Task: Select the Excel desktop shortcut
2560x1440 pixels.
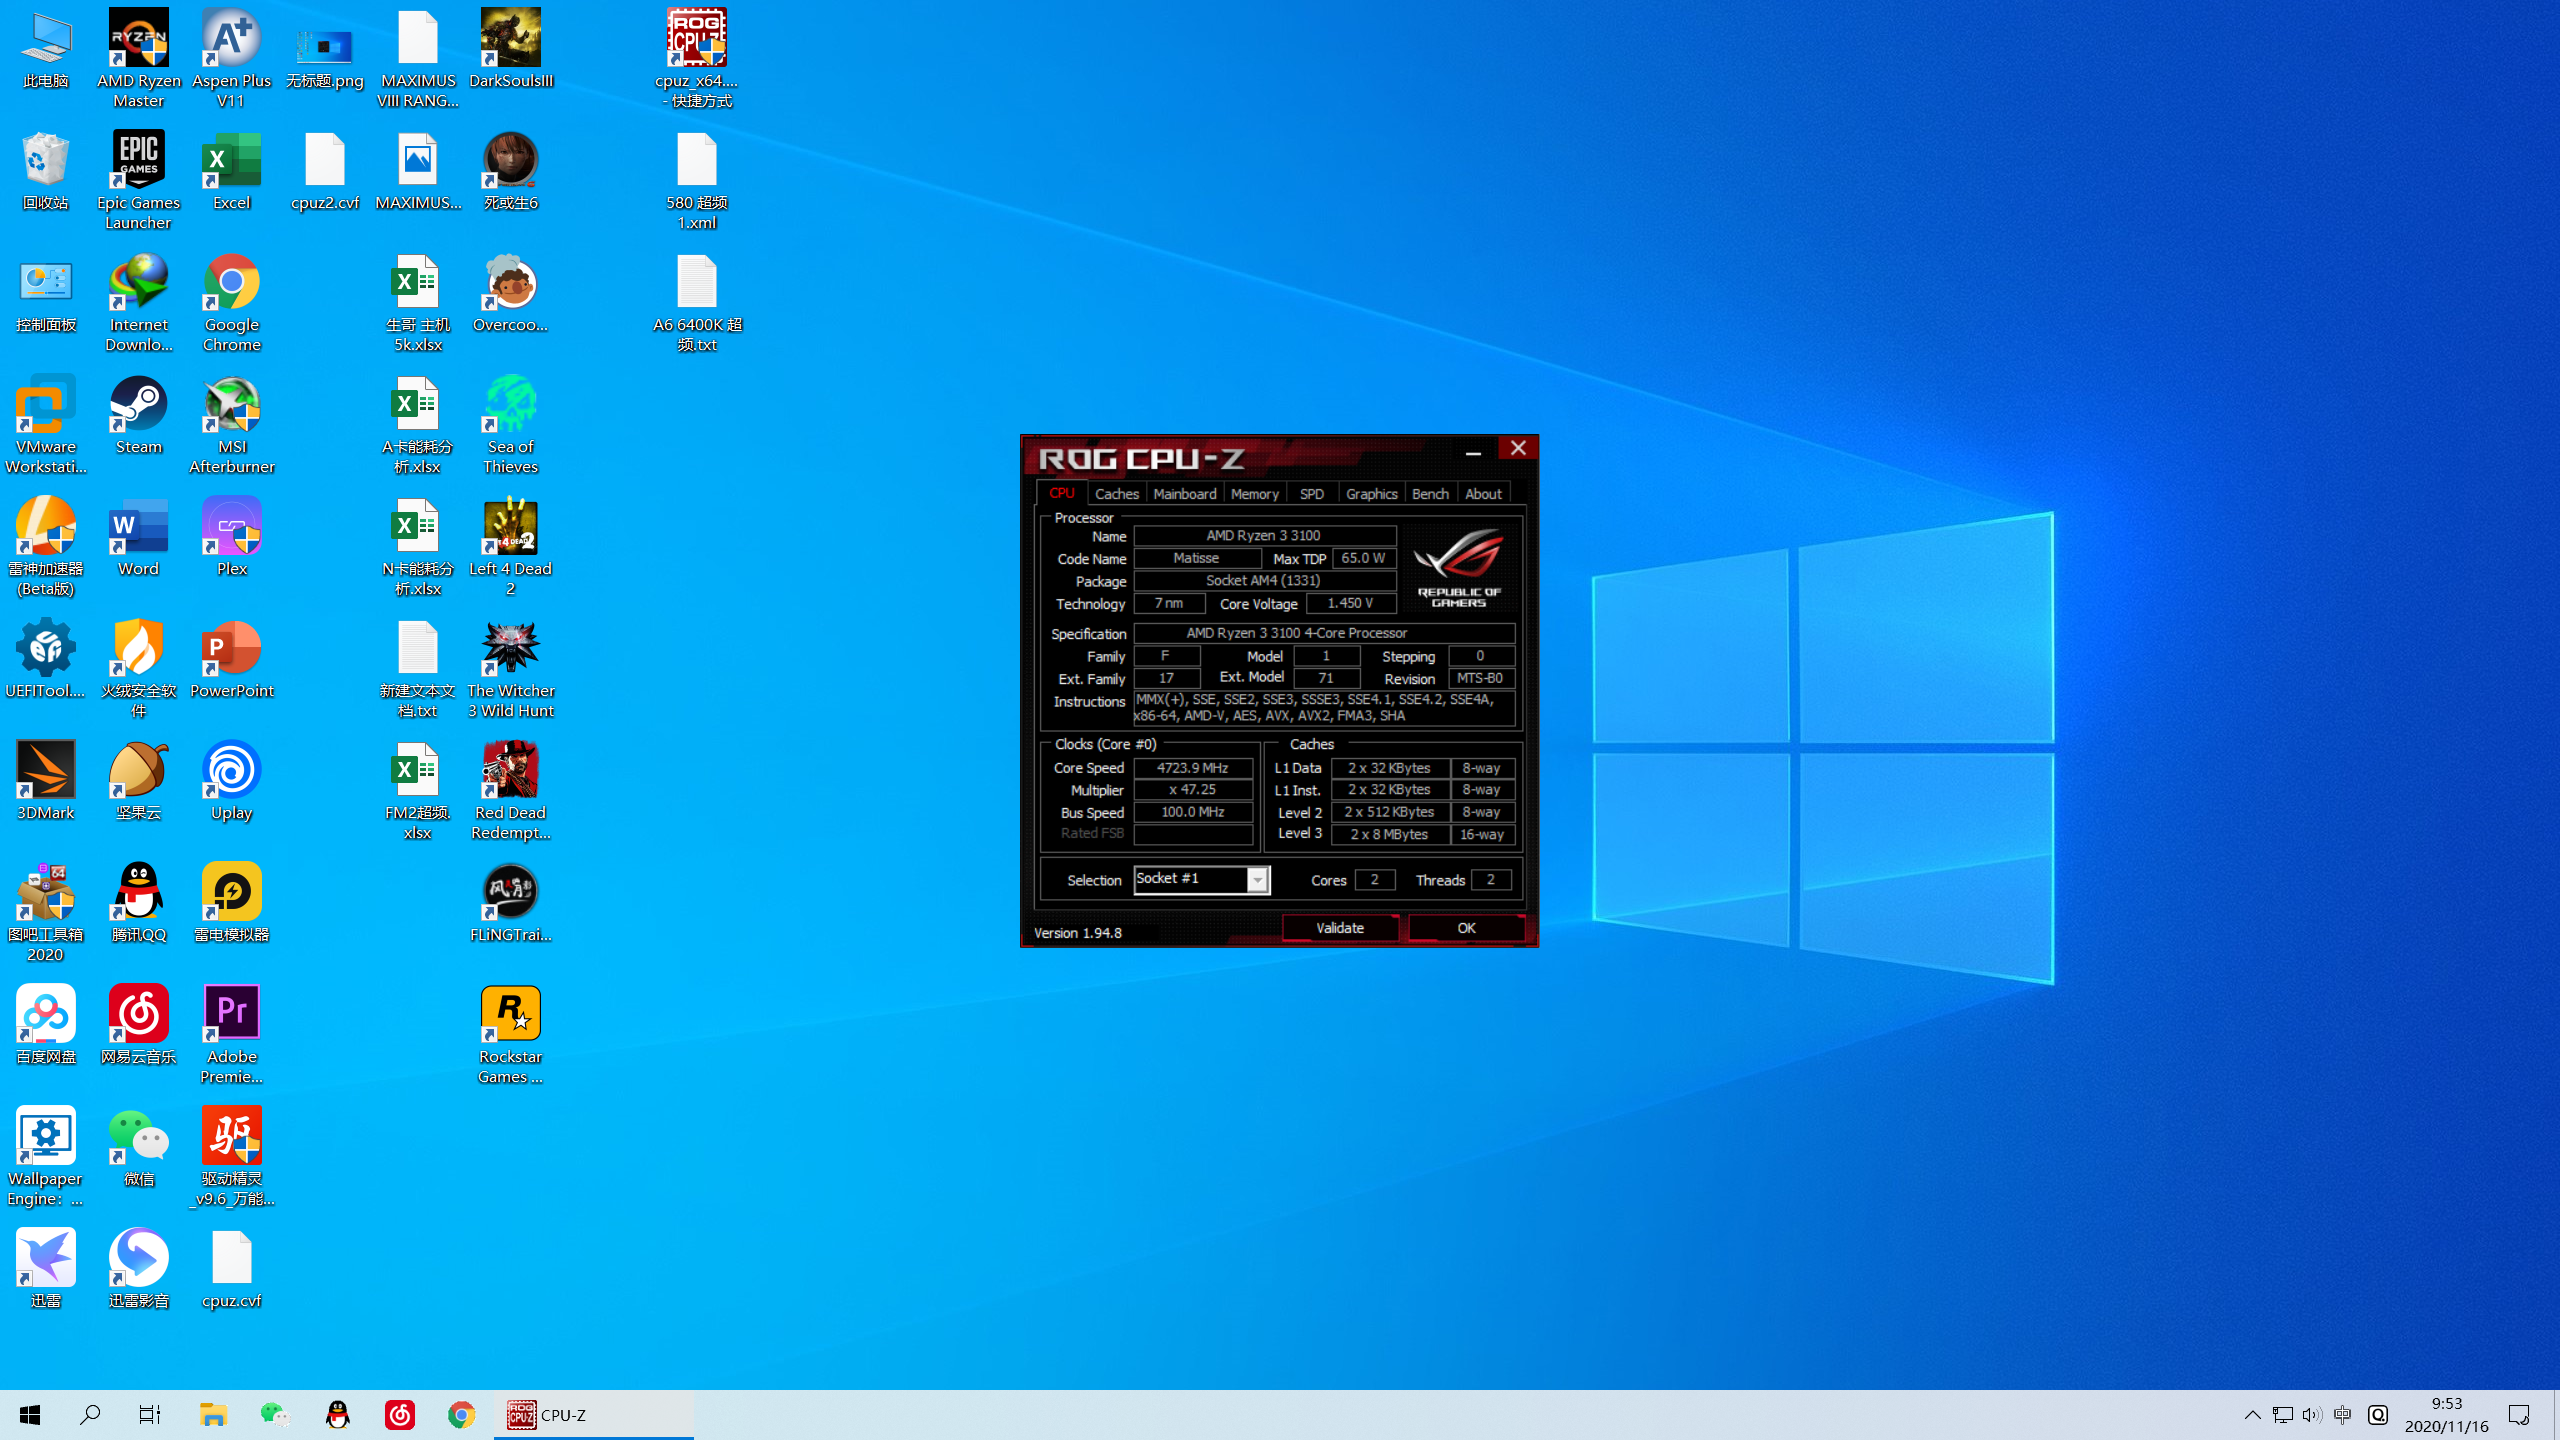Action: pyautogui.click(x=231, y=170)
